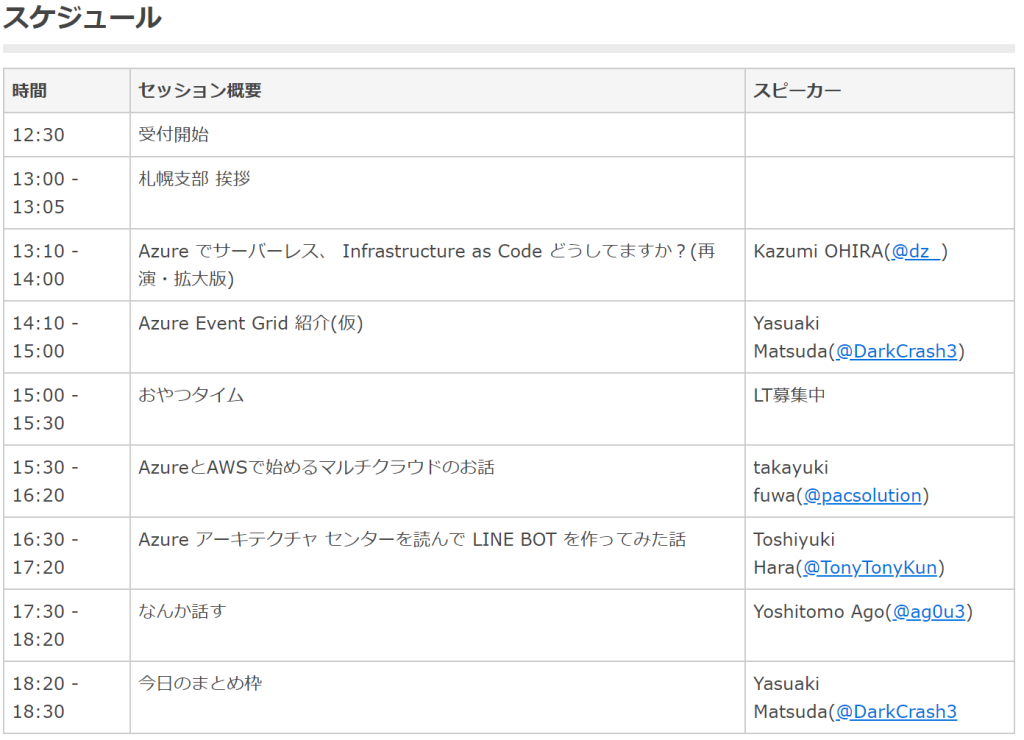The height and width of the screenshot is (740, 1024).
Task: Select the おやつタイム session cell
Action: pyautogui.click(x=438, y=409)
